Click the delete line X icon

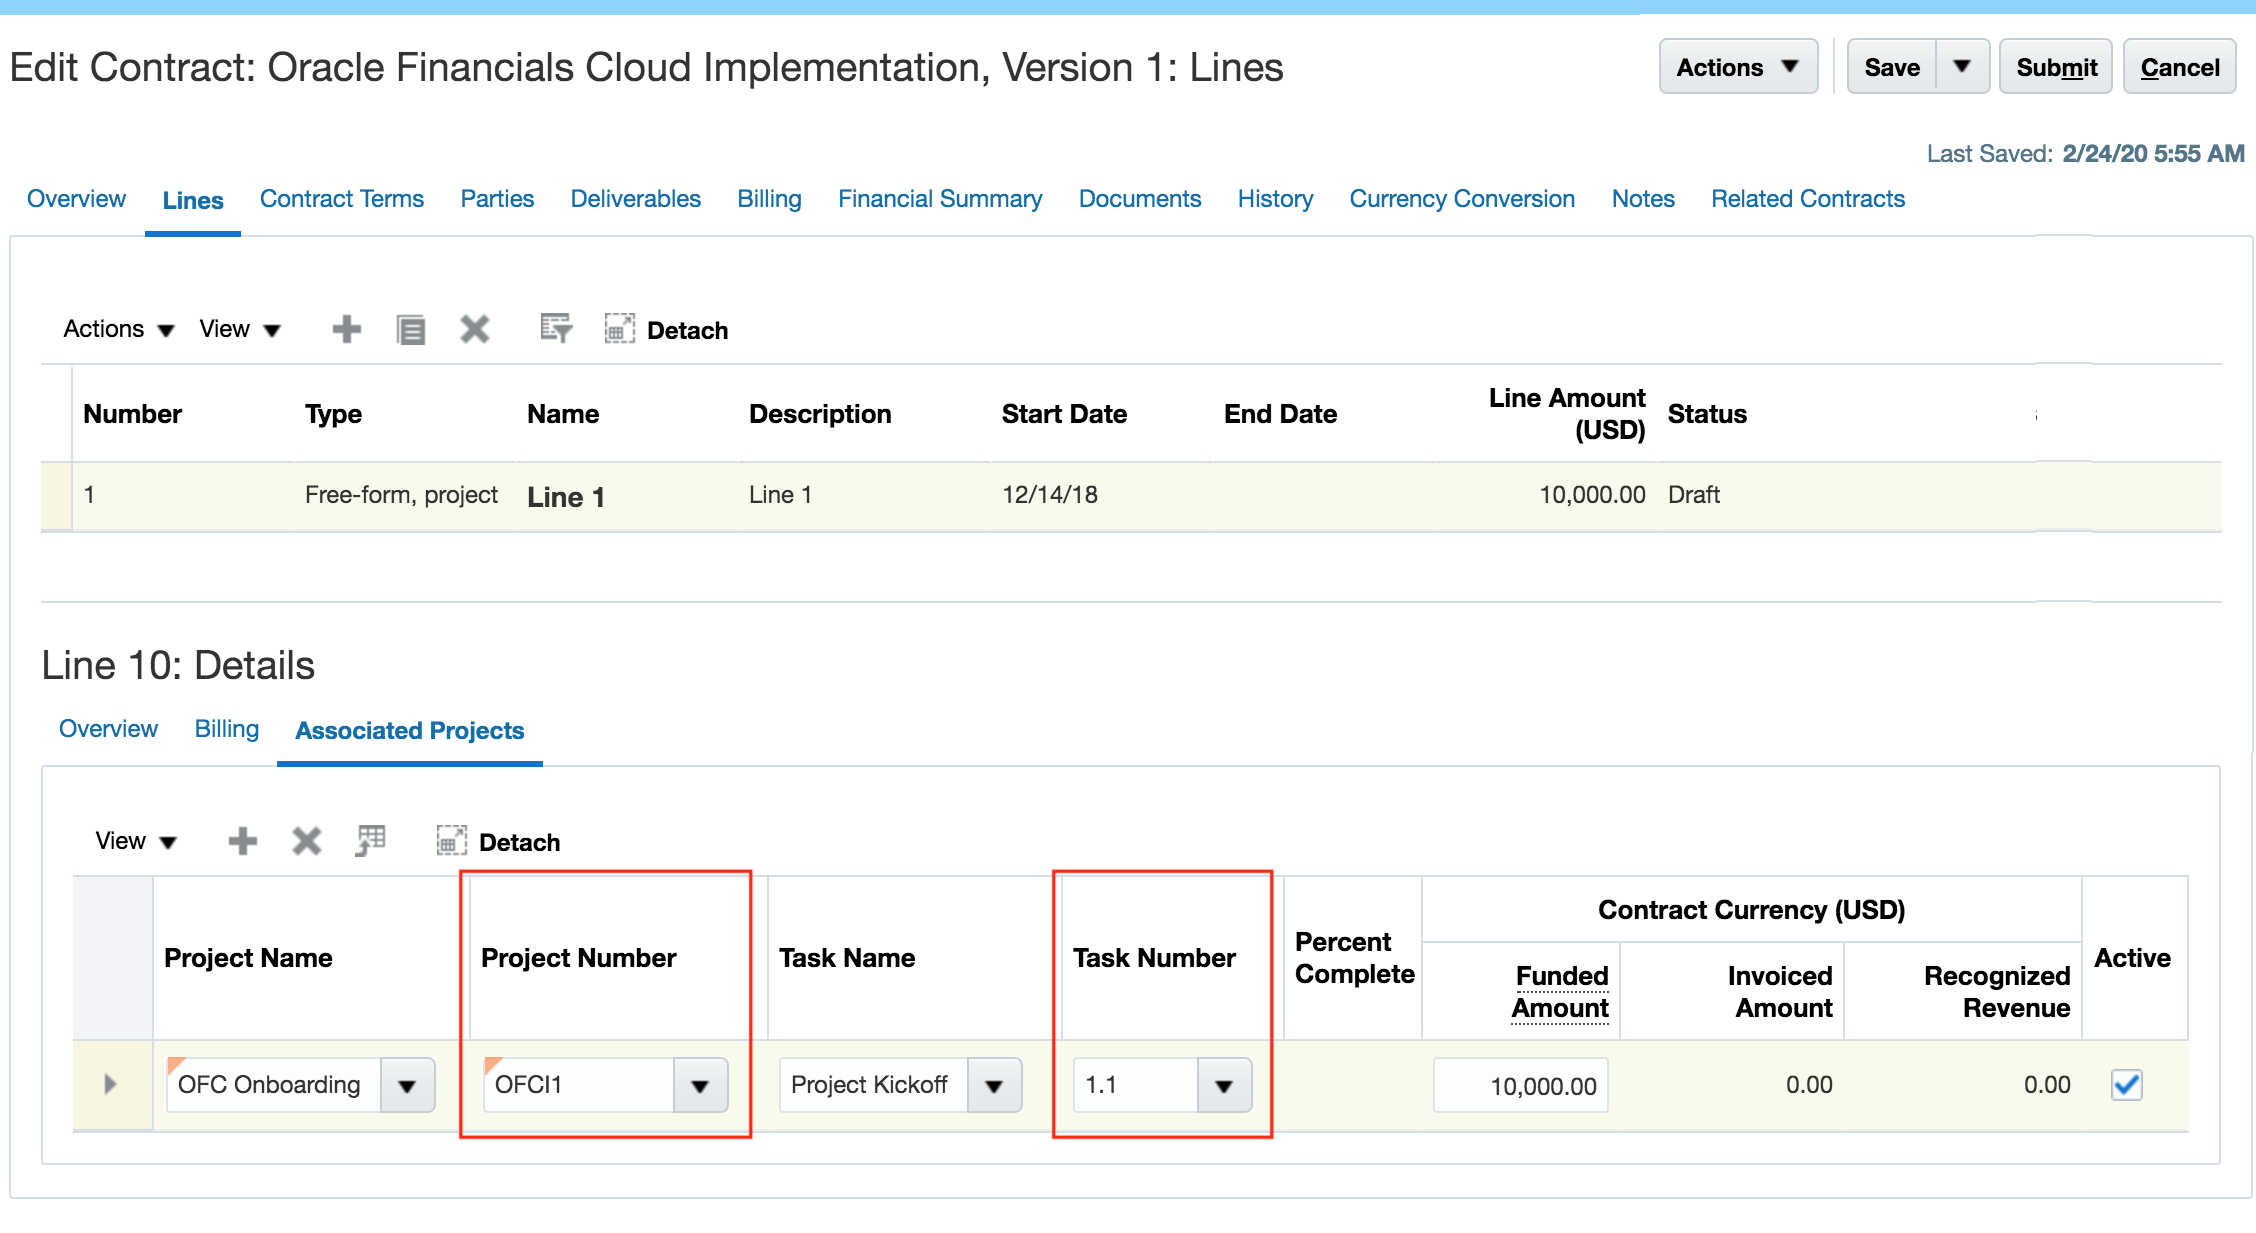pyautogui.click(x=474, y=329)
